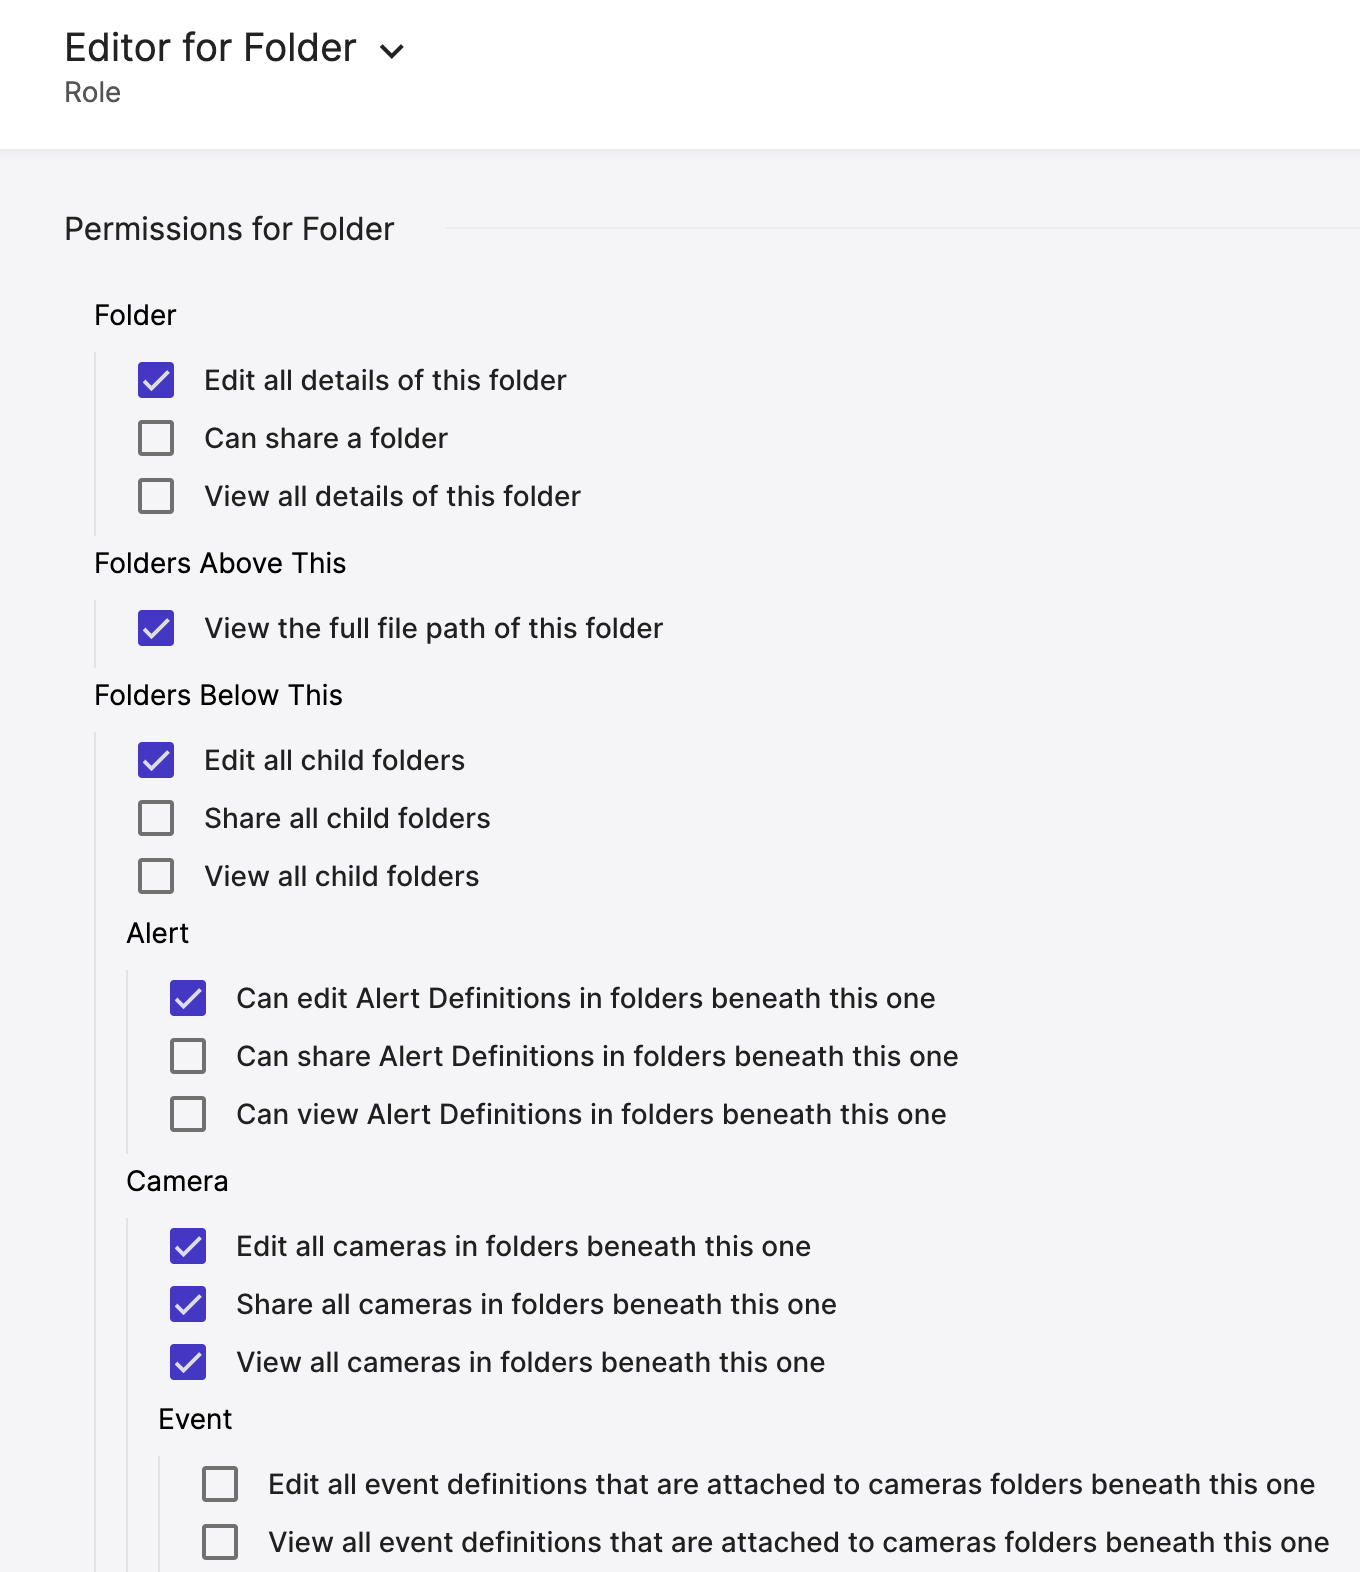The width and height of the screenshot is (1360, 1572).
Task: Check Can share Alert Definitions checkbox
Action: [188, 1056]
